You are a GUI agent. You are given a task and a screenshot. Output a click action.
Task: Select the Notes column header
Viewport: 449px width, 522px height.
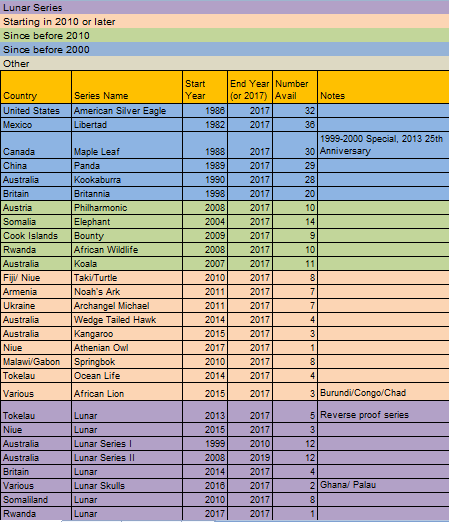[384, 87]
